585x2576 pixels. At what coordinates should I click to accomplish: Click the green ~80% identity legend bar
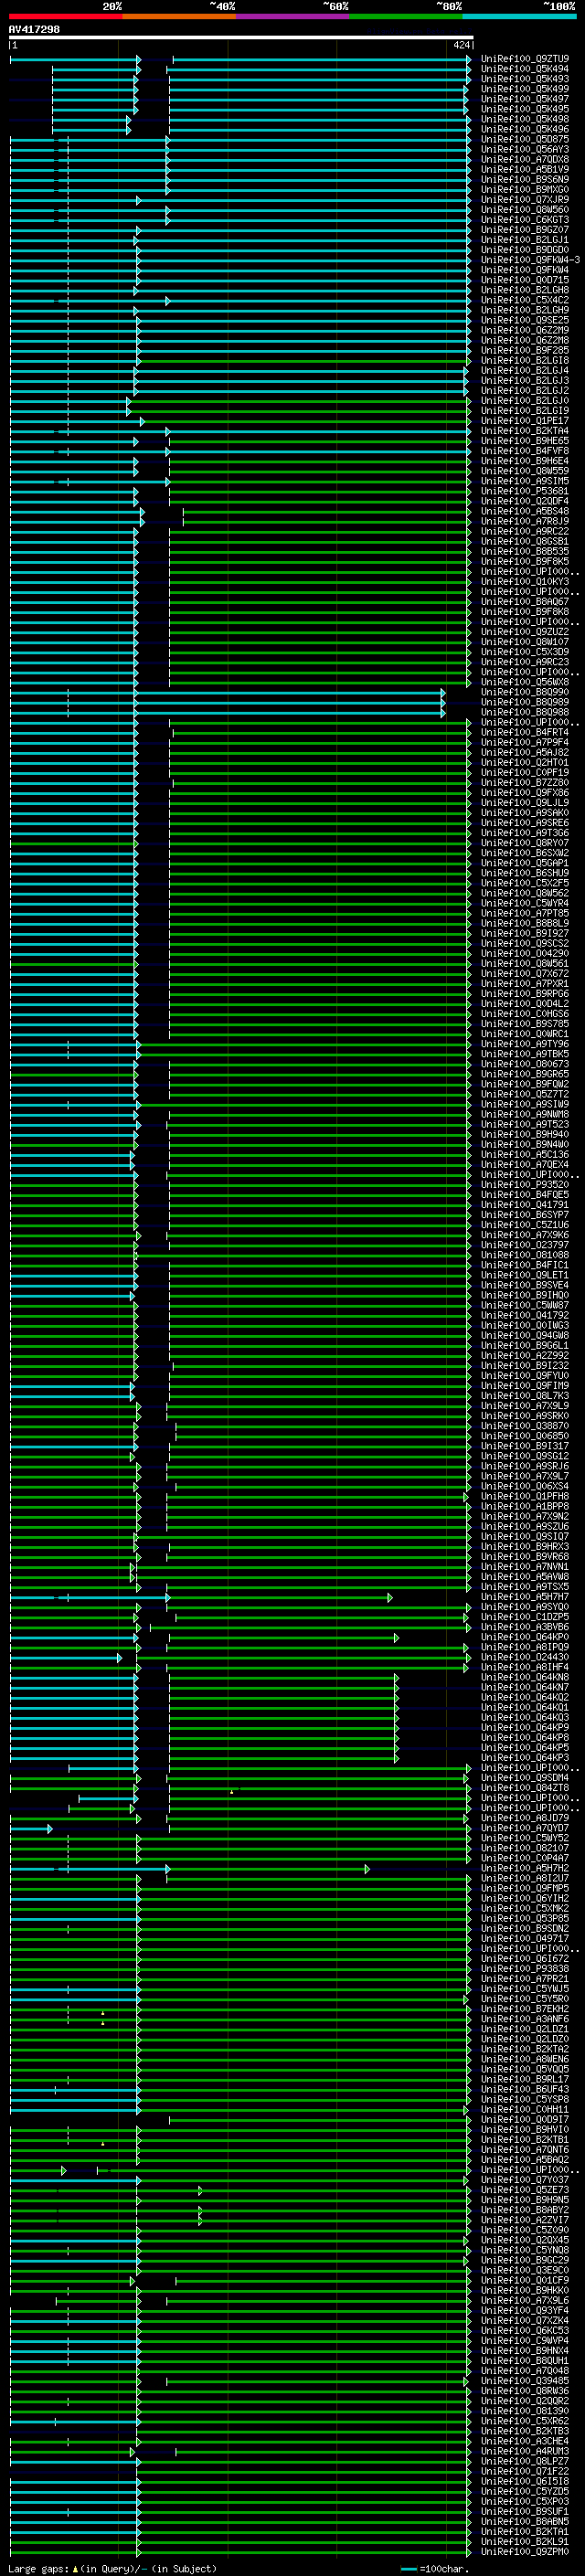pos(406,16)
